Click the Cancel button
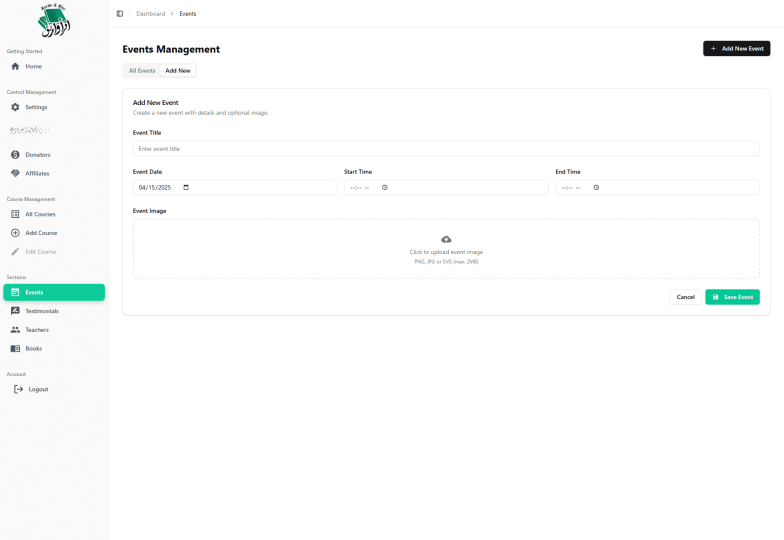The height and width of the screenshot is (540, 784). (686, 297)
